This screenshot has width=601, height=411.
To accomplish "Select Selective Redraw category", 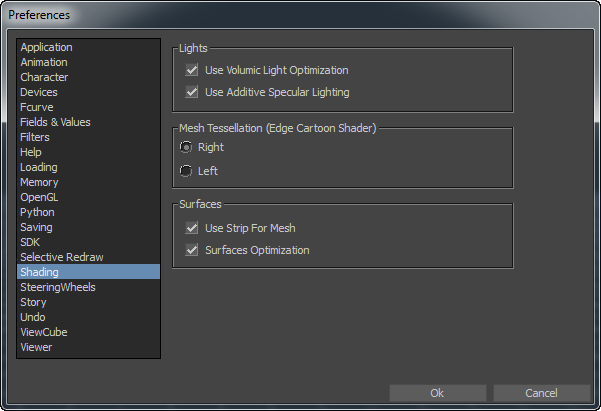I will 61,257.
